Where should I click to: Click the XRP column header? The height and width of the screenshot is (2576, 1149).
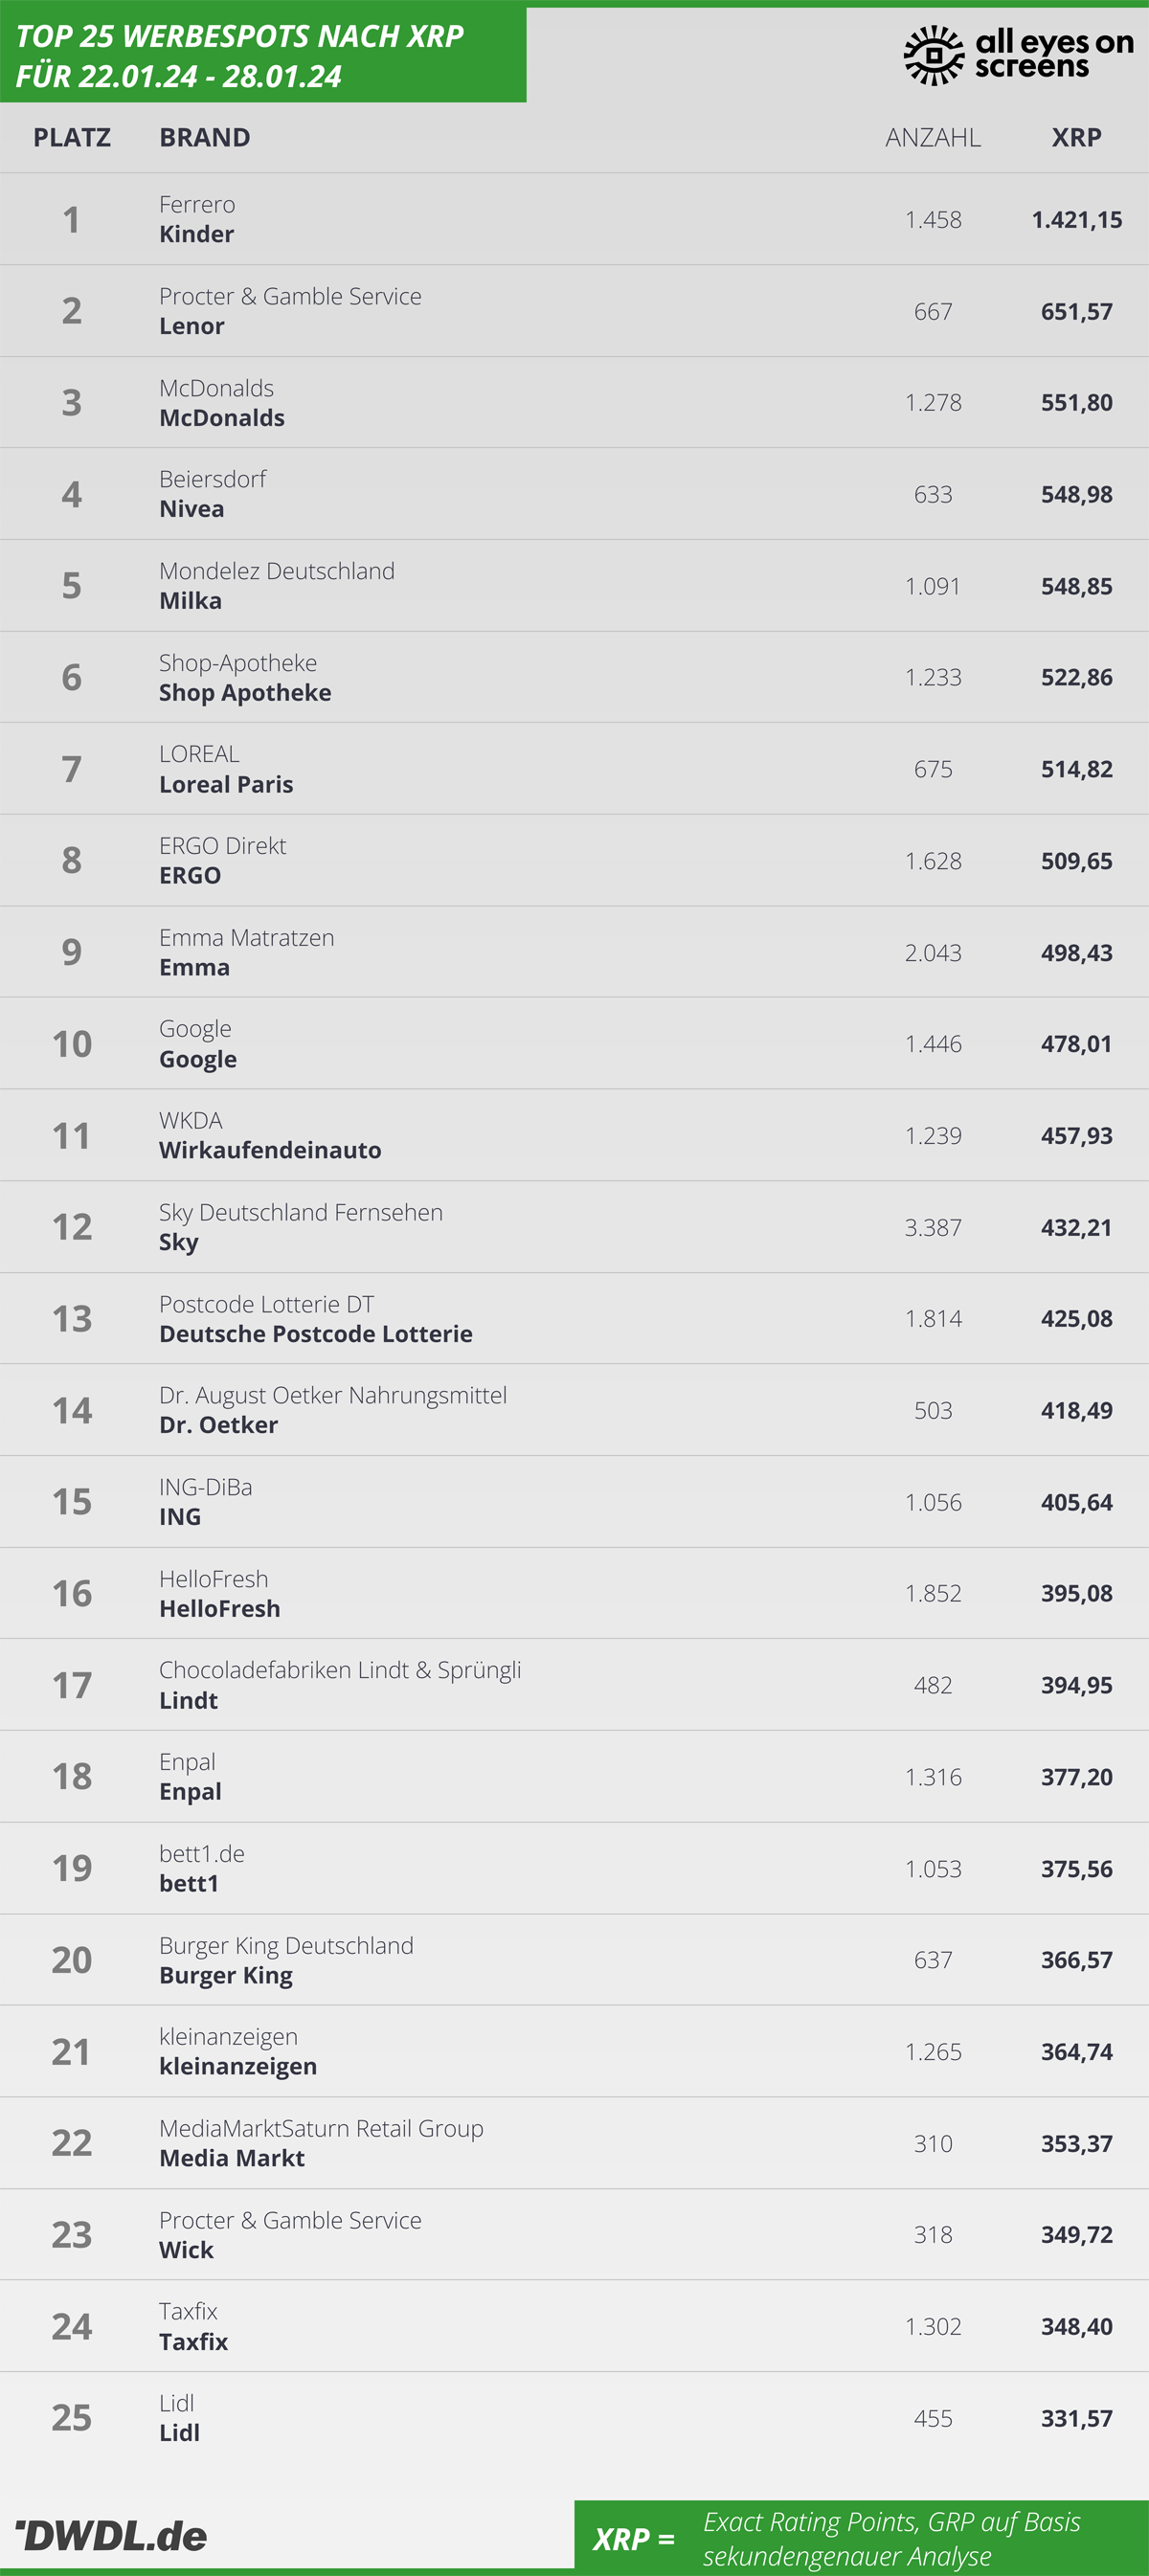click(x=1076, y=137)
